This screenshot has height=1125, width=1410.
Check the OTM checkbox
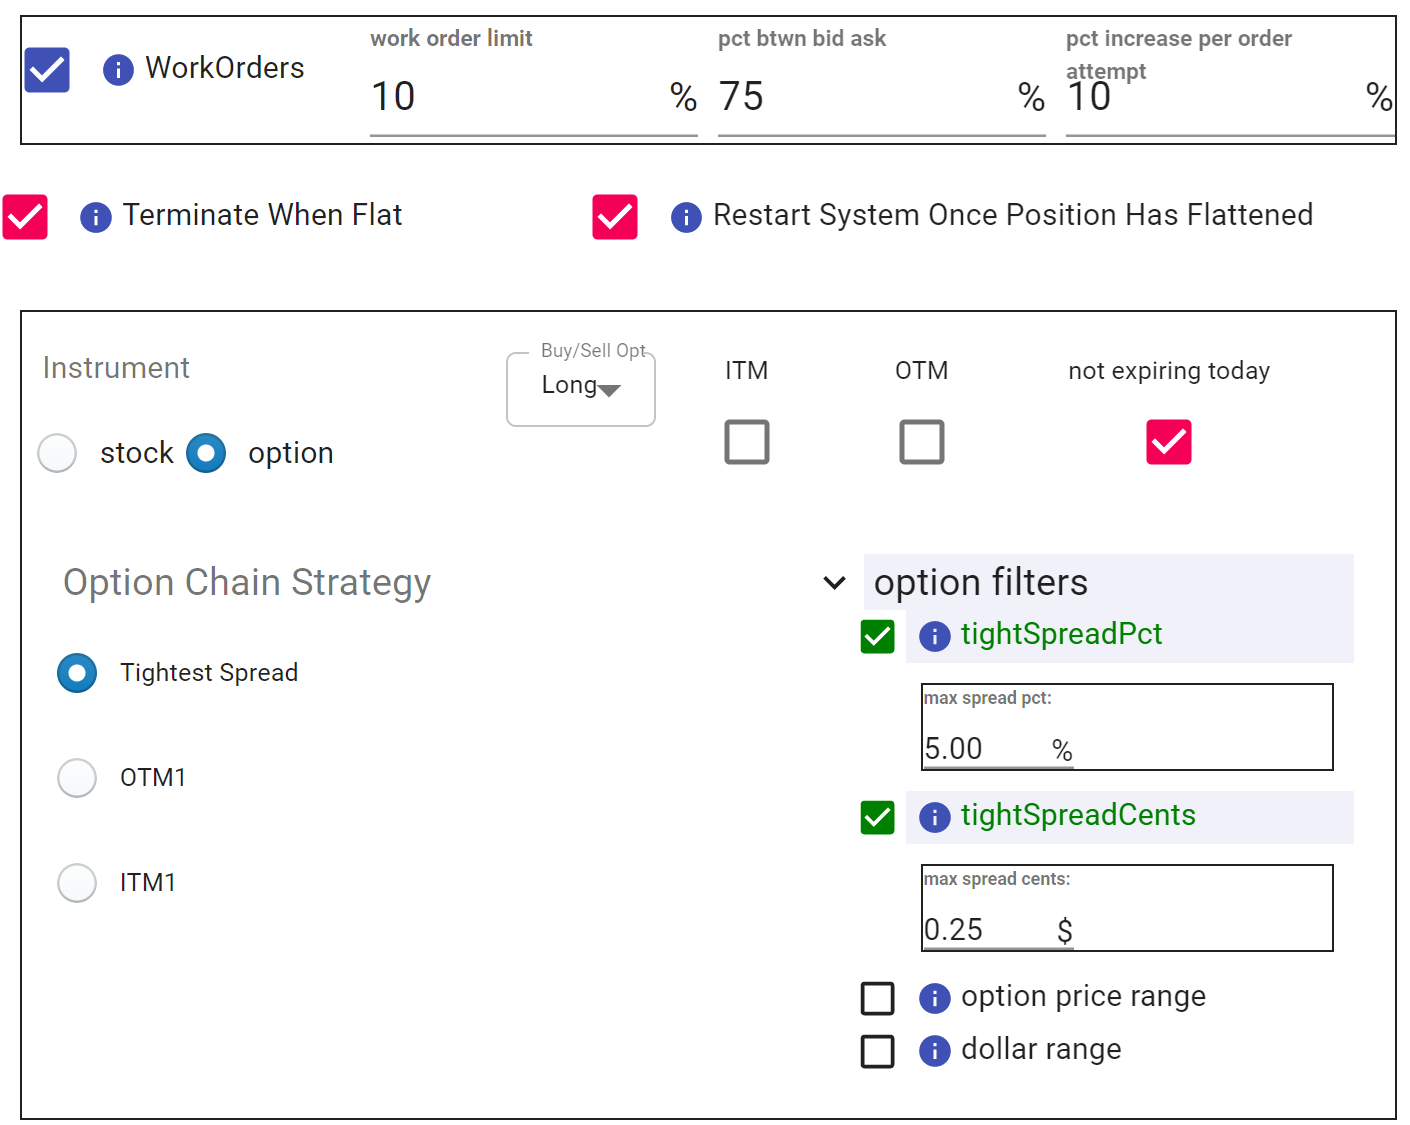click(x=921, y=442)
